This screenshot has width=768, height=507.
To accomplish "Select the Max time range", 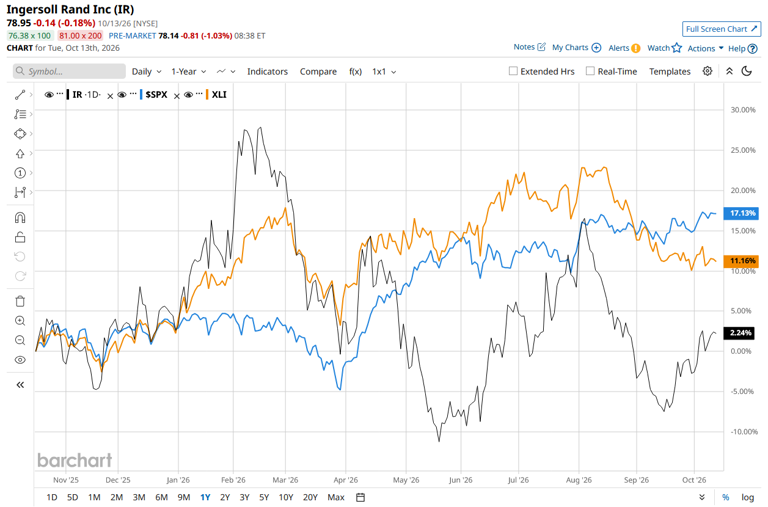I will tap(336, 497).
